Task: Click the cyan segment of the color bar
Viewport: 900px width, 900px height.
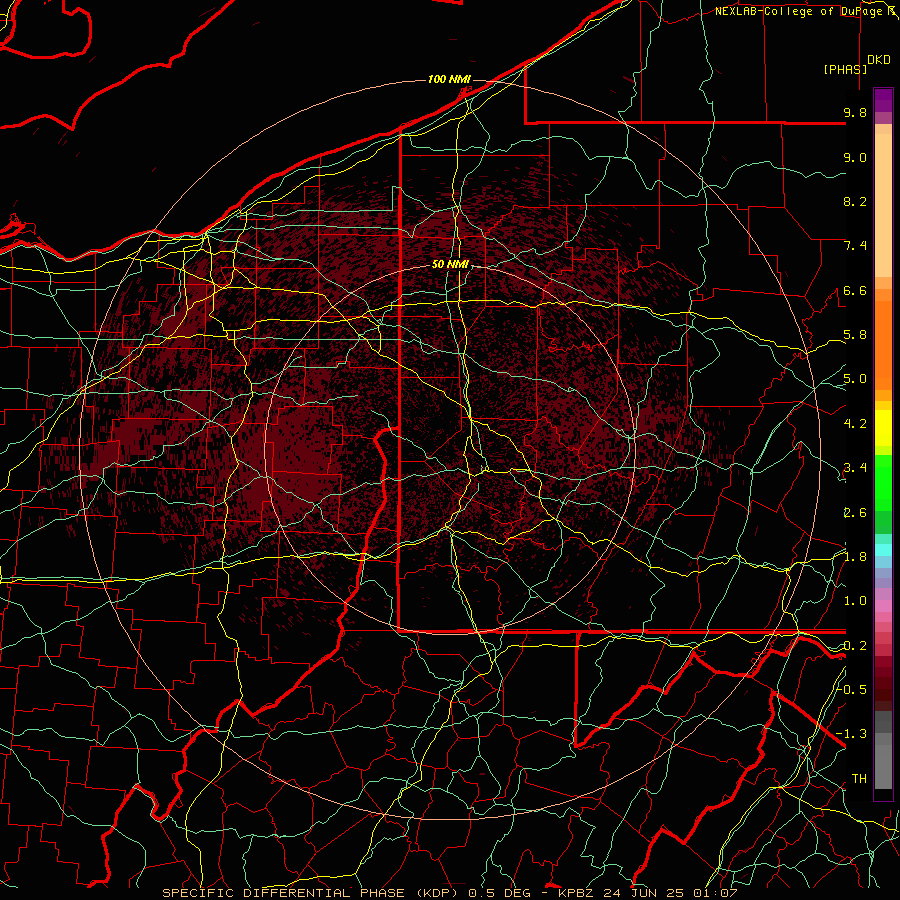Action: 883,550
